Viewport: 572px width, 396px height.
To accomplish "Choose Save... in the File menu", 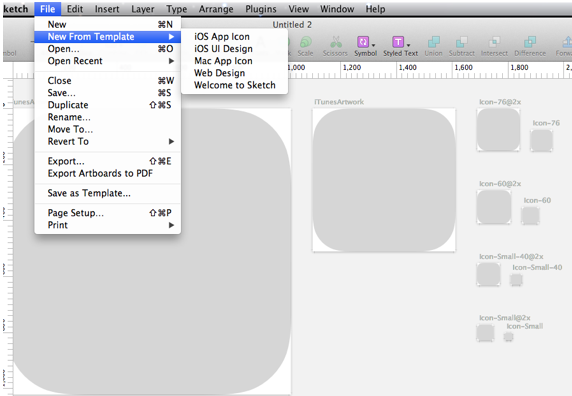I will pos(108,93).
